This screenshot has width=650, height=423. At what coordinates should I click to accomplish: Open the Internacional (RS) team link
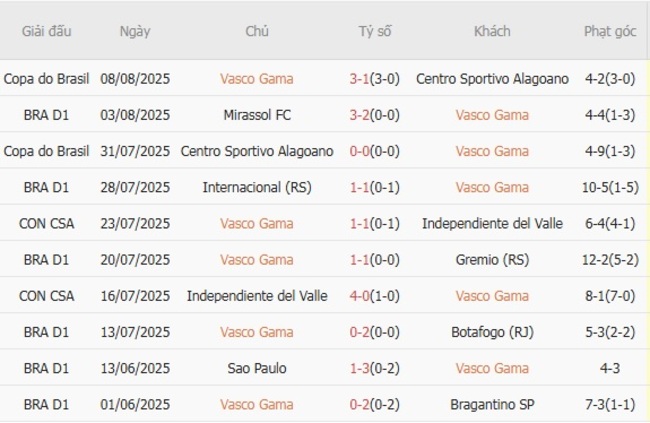pyautogui.click(x=257, y=187)
